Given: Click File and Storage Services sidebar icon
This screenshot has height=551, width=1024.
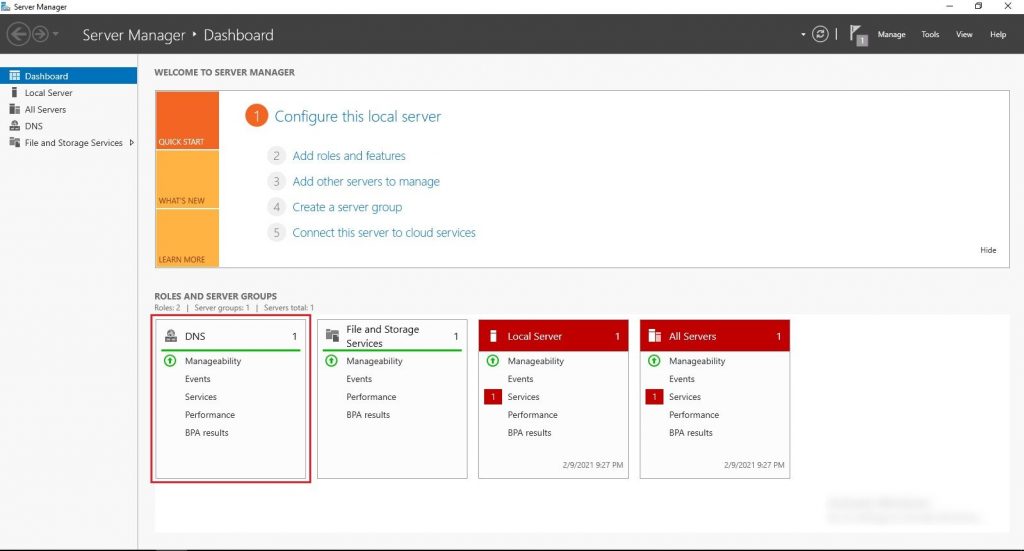Looking at the screenshot, I should click(x=14, y=142).
